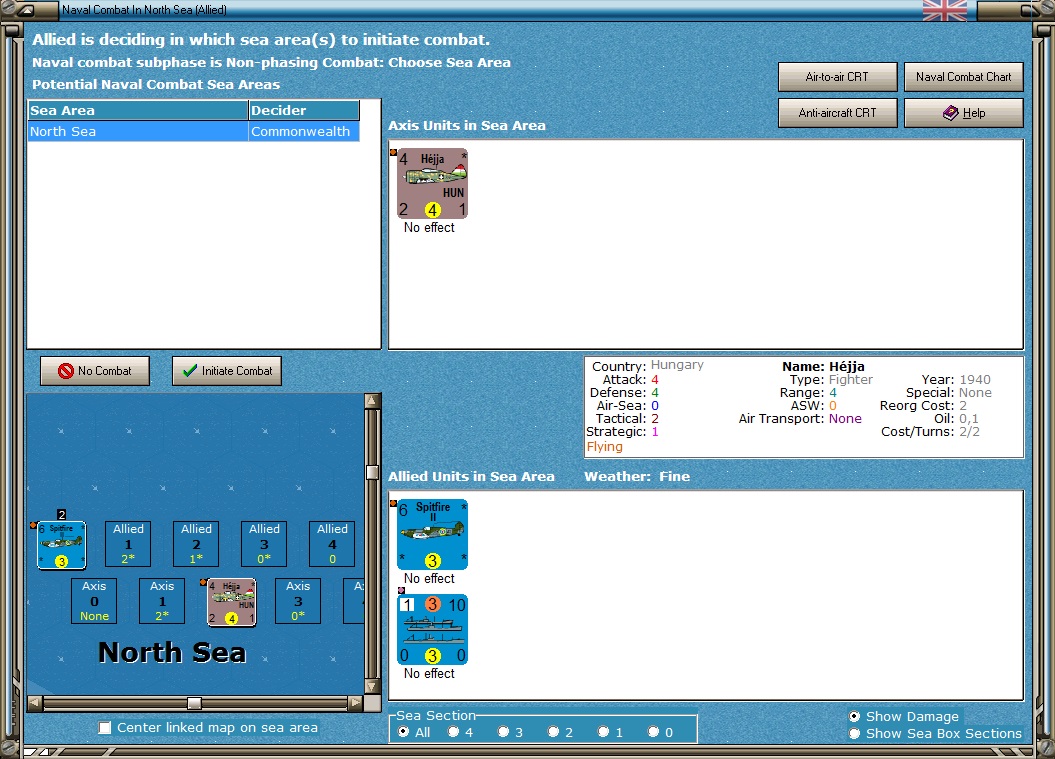Enable Center linked map on sea area
Screen dimensions: 1055x759
click(x=105, y=727)
